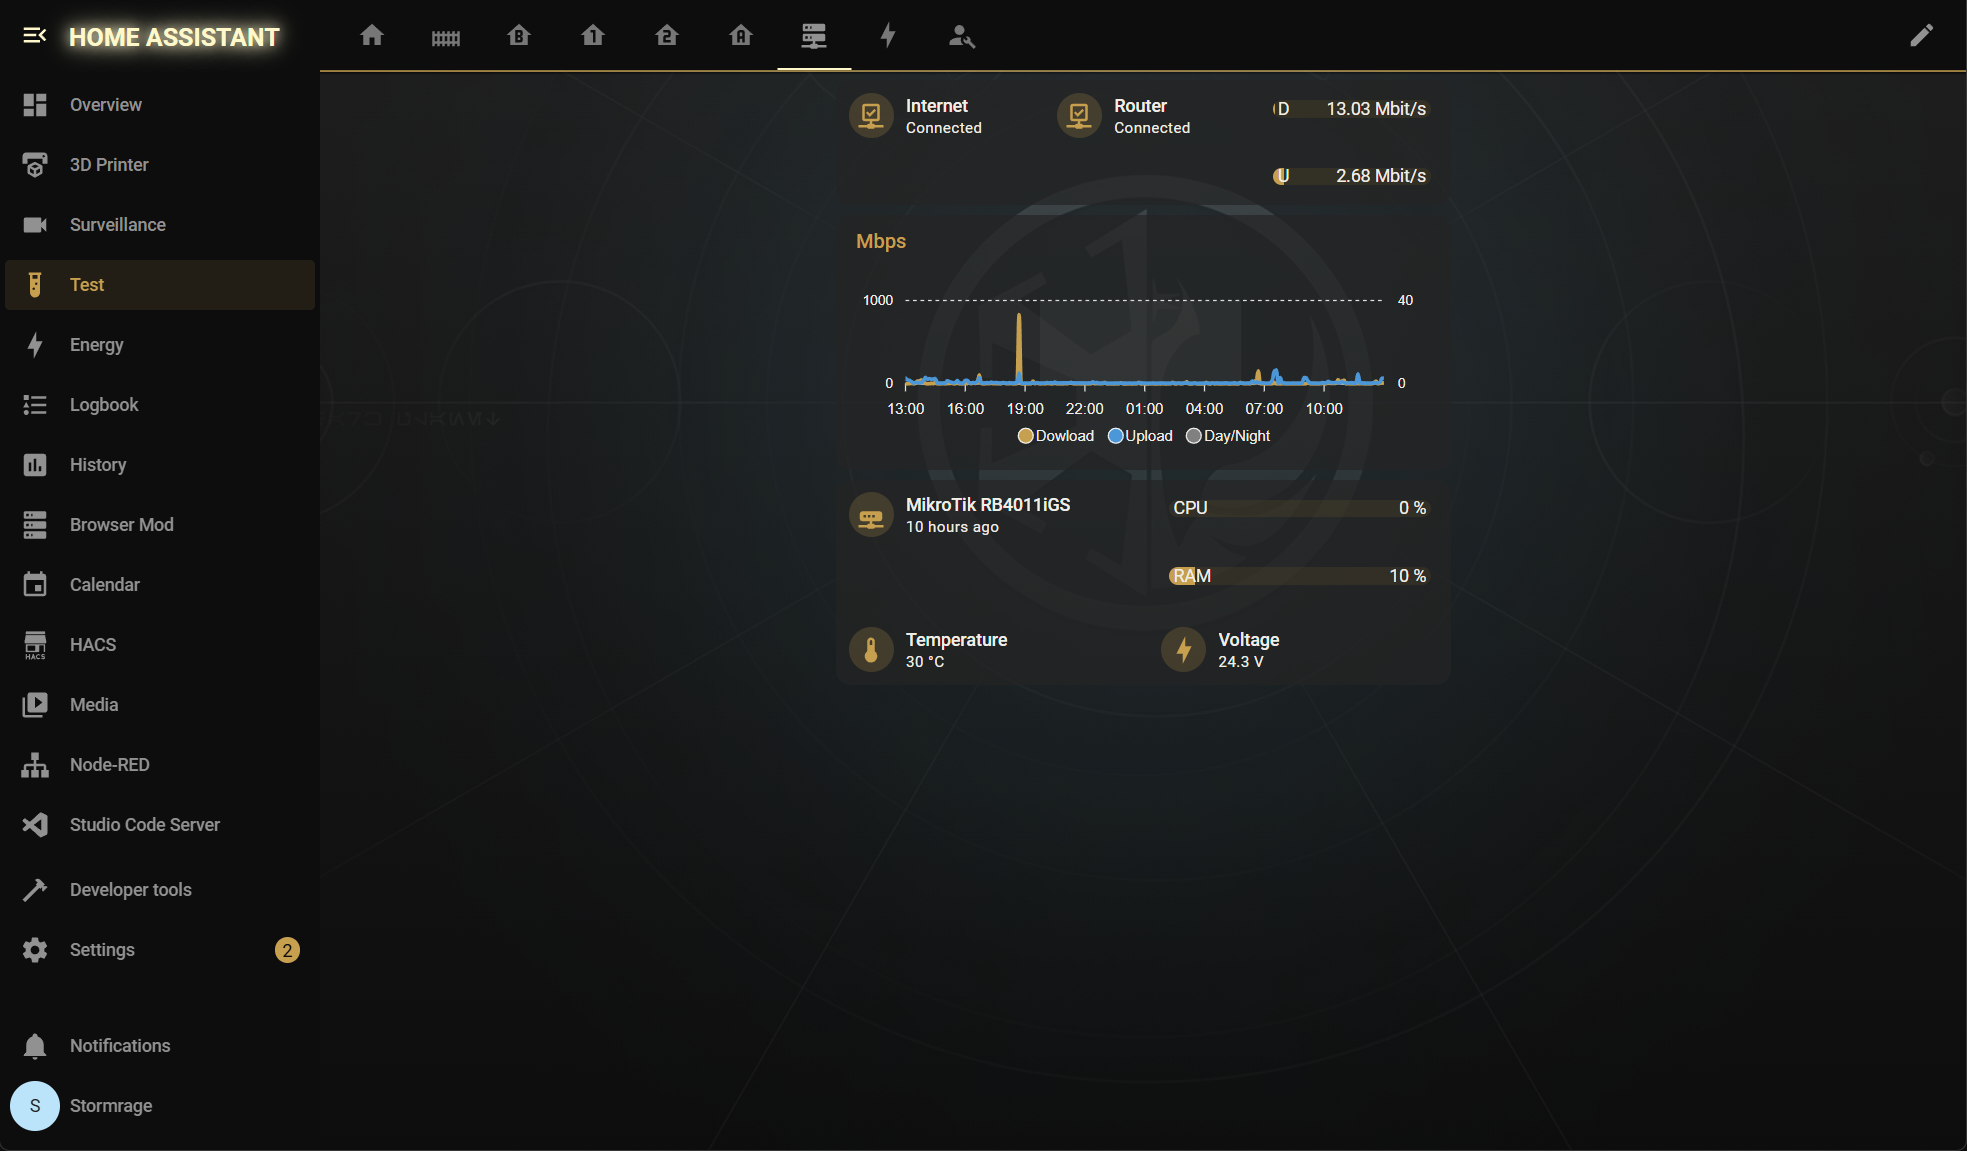
Task: Click the pencil edit dashboard icon
Action: click(x=1921, y=36)
